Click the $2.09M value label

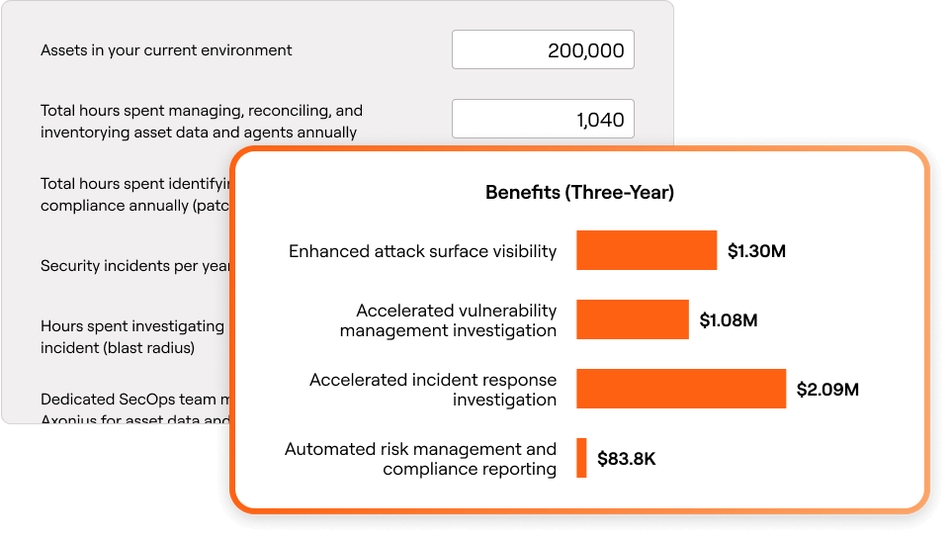(x=828, y=389)
